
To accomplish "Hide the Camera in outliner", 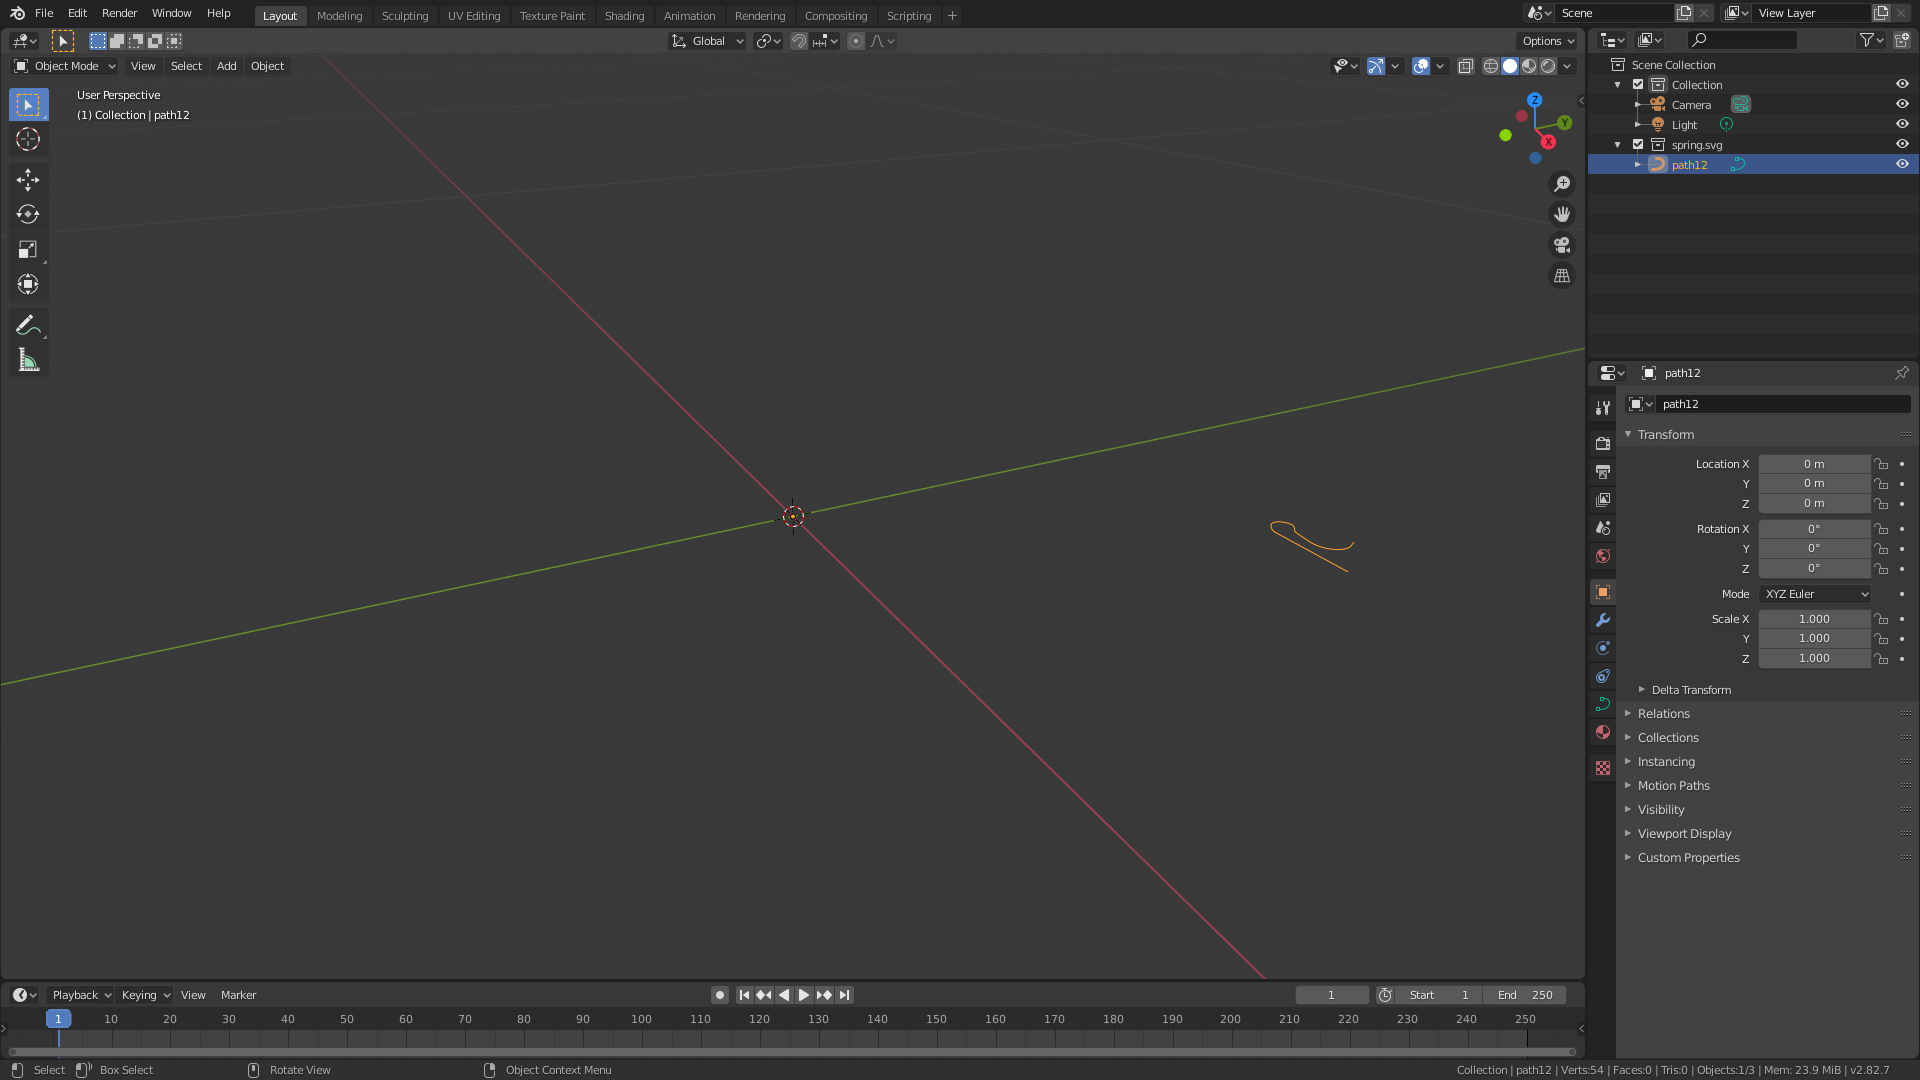I will 1902,104.
